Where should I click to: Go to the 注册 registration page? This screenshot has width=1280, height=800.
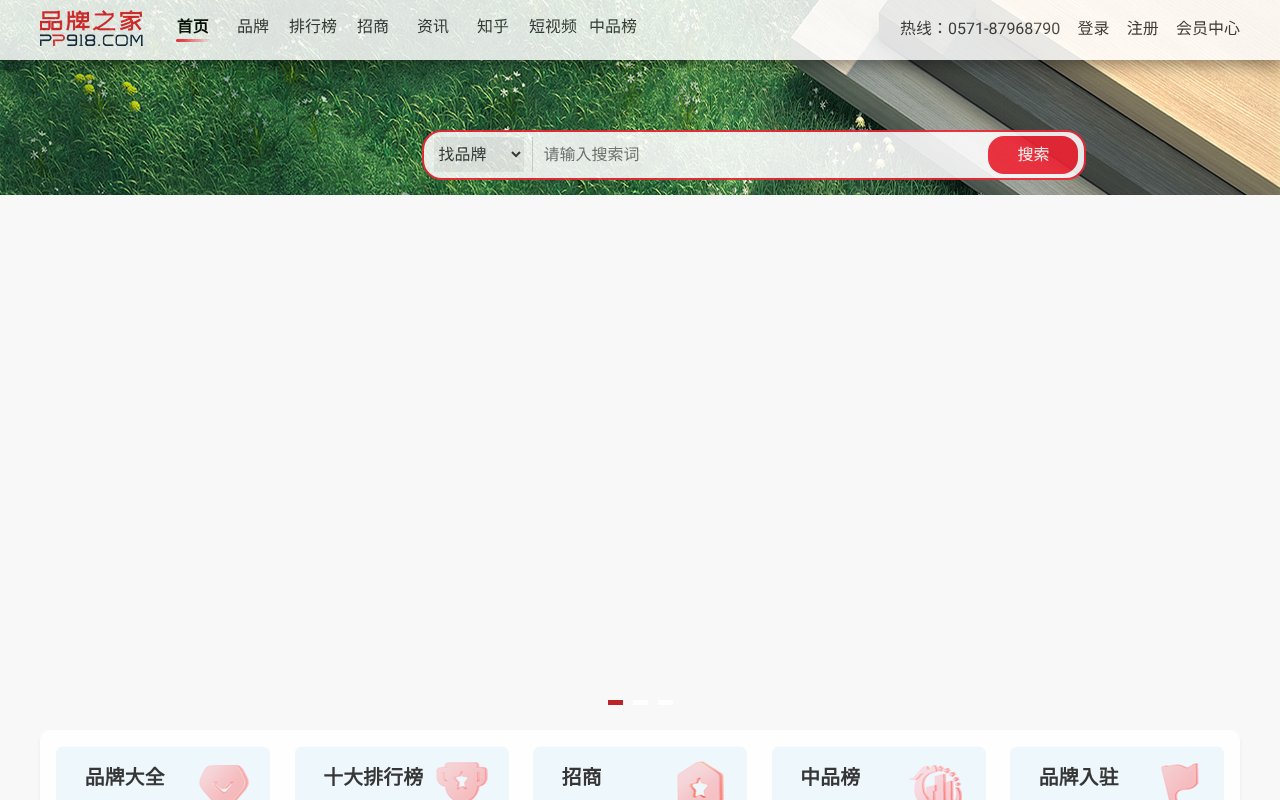1142,29
